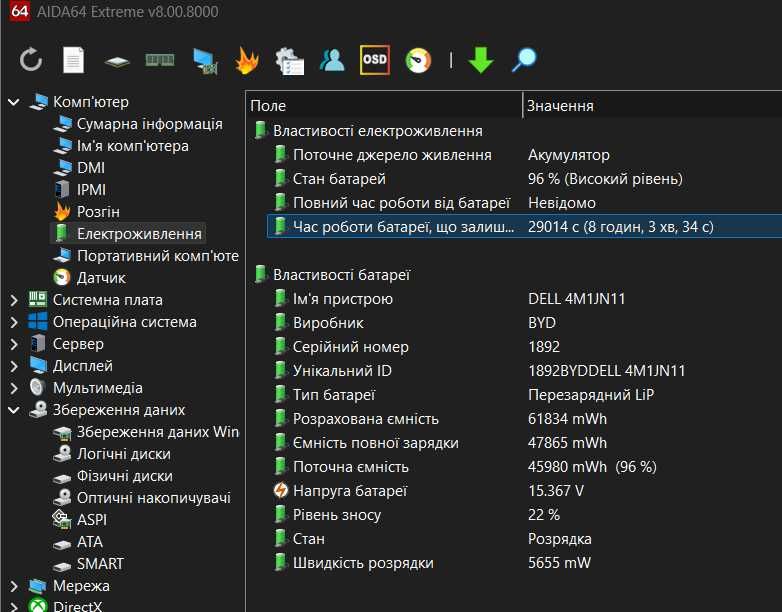
Task: Select the Швидкість розрядки row
Action: (x=525, y=563)
